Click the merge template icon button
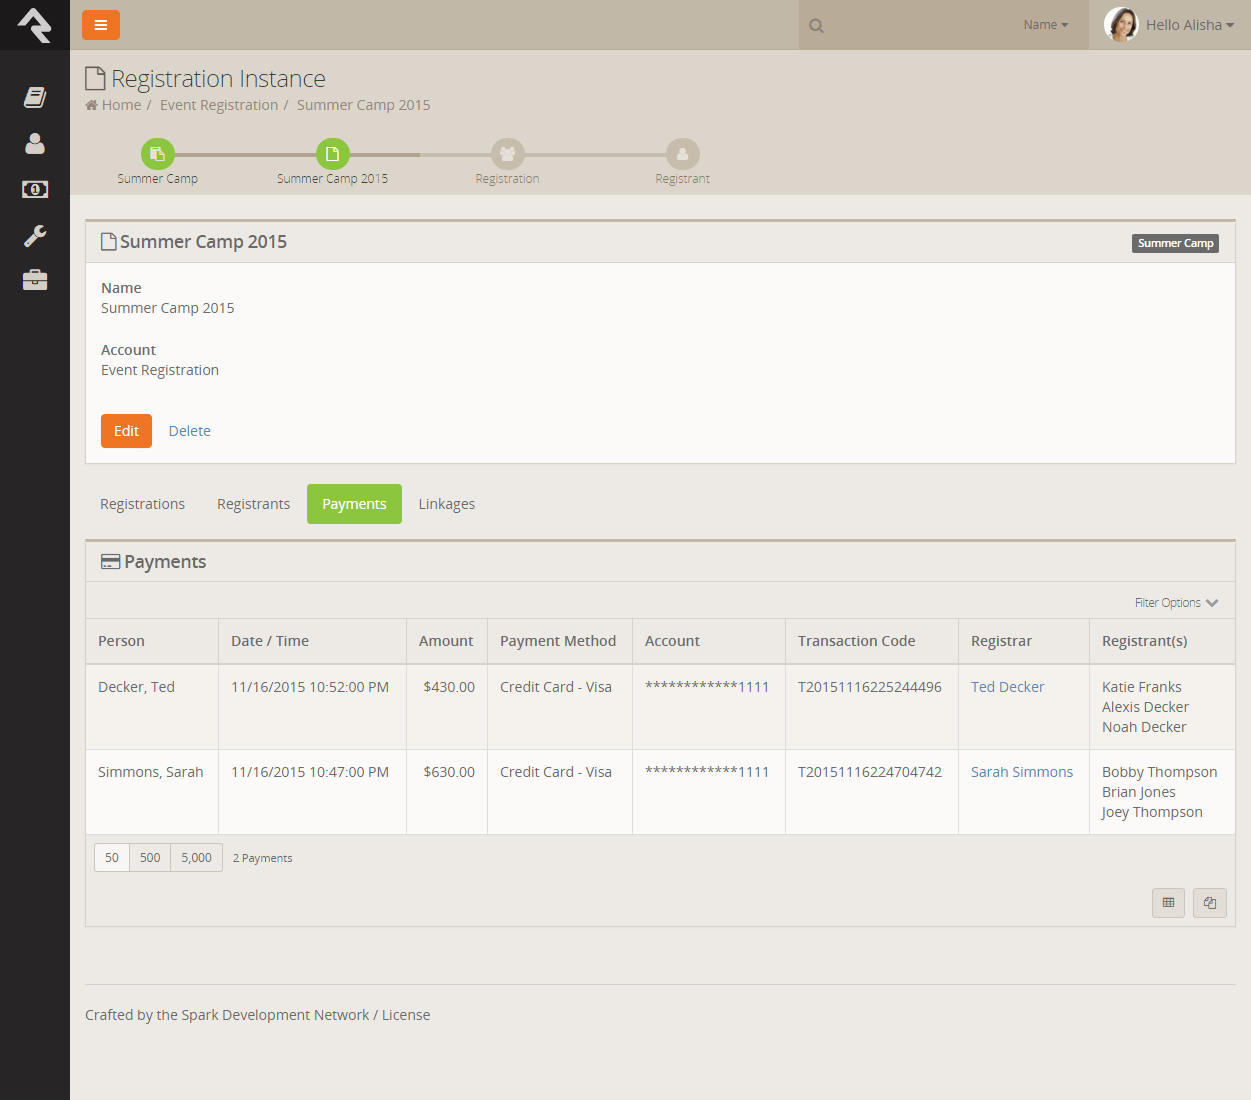This screenshot has width=1251, height=1100. pos(1210,903)
